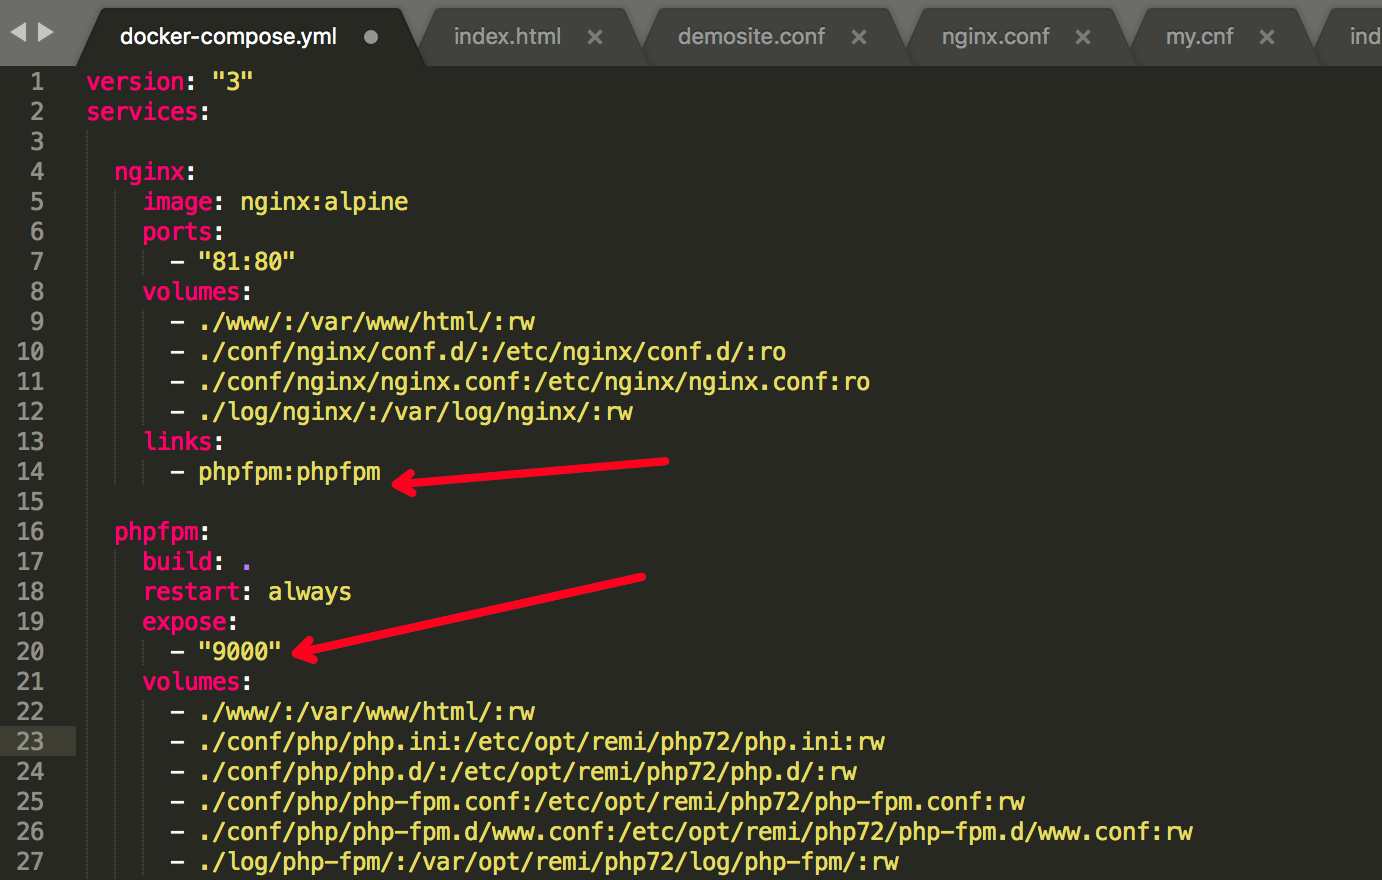Click the unsaved dot on docker-compose.yml tab

tap(371, 37)
